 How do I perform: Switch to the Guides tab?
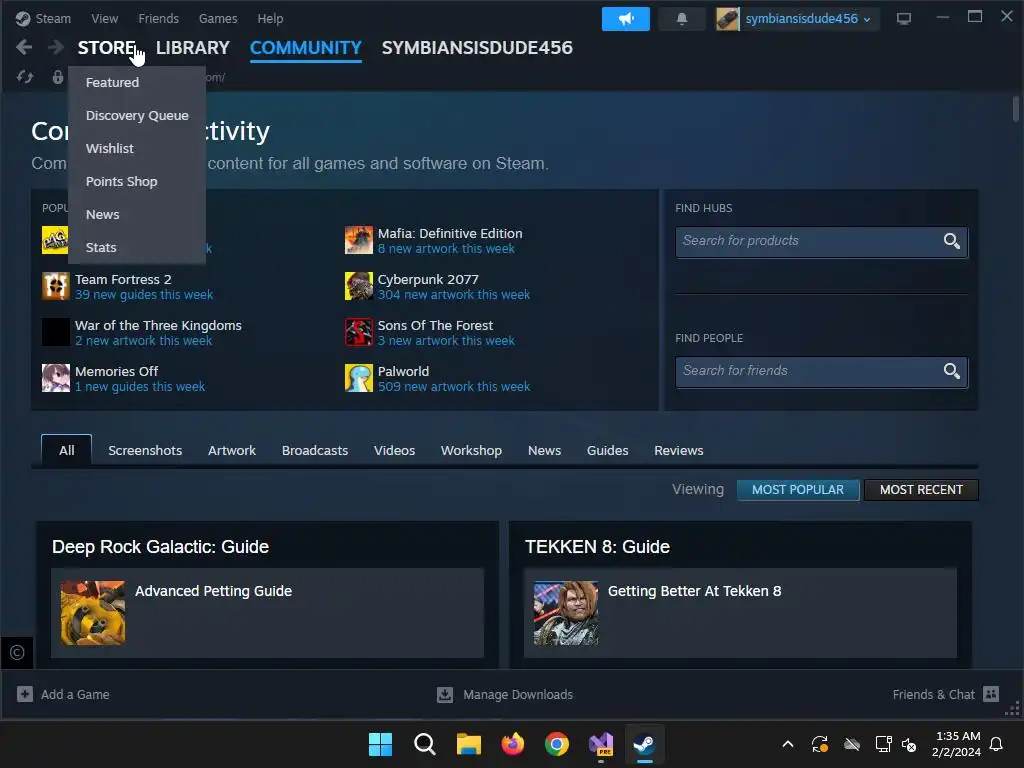[607, 451]
